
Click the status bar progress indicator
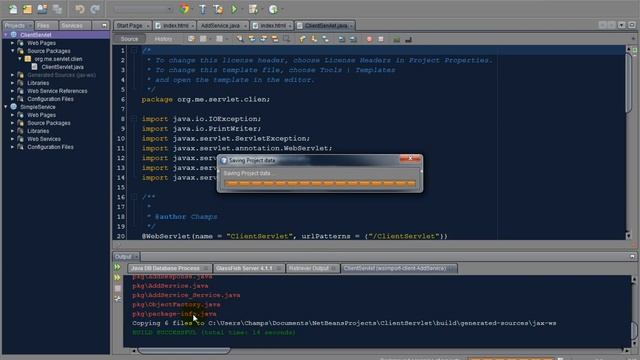coord(511,358)
